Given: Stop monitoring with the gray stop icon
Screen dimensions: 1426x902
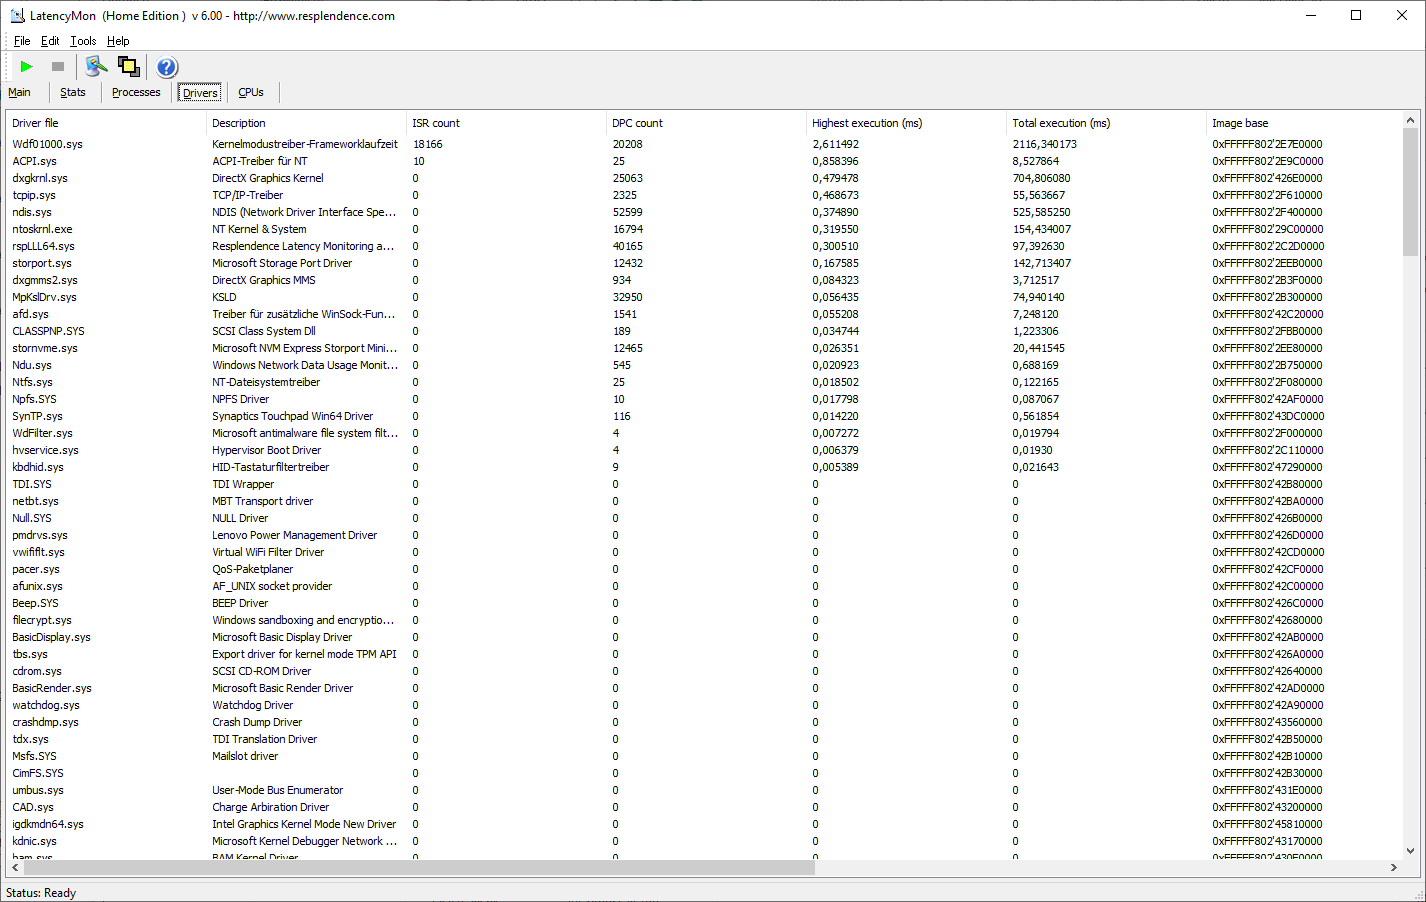Looking at the screenshot, I should (58, 67).
